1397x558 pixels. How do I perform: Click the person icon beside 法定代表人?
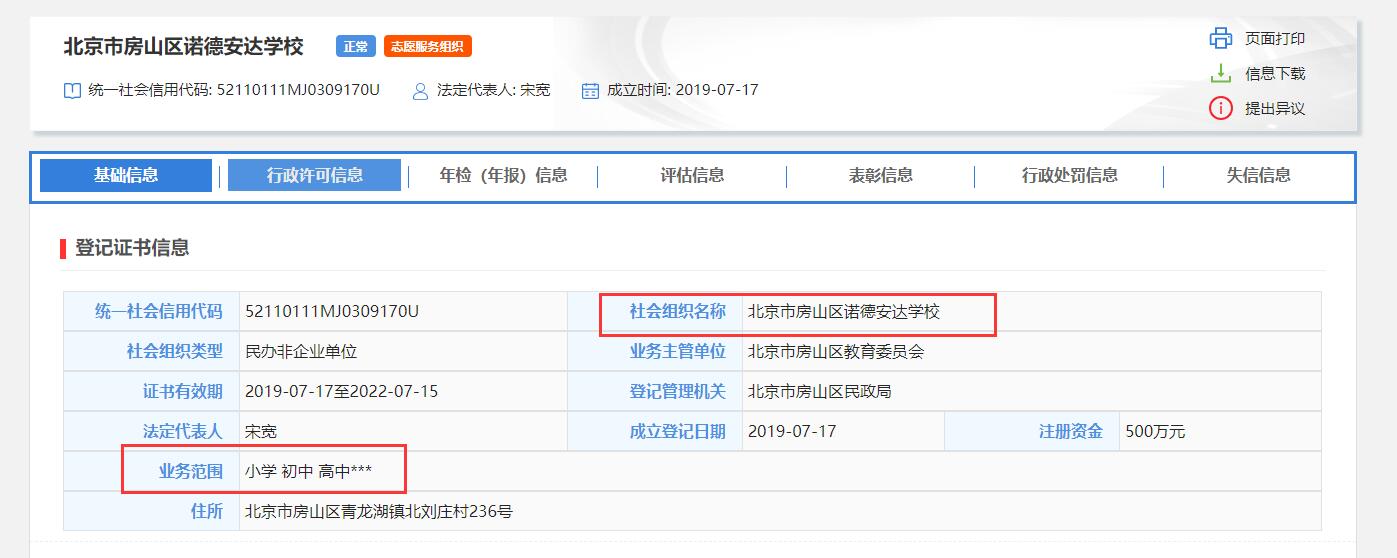pyautogui.click(x=420, y=91)
